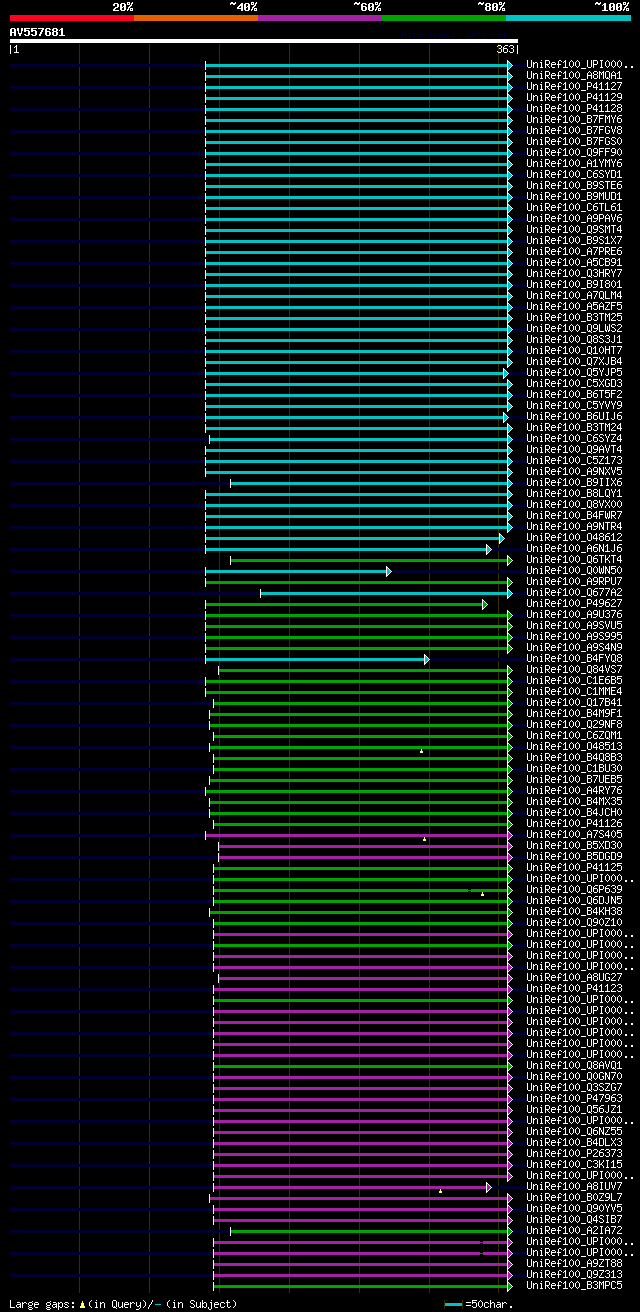Click the yellow gap marker on O48513 row
This screenshot has height=1312, width=640.
tap(422, 751)
